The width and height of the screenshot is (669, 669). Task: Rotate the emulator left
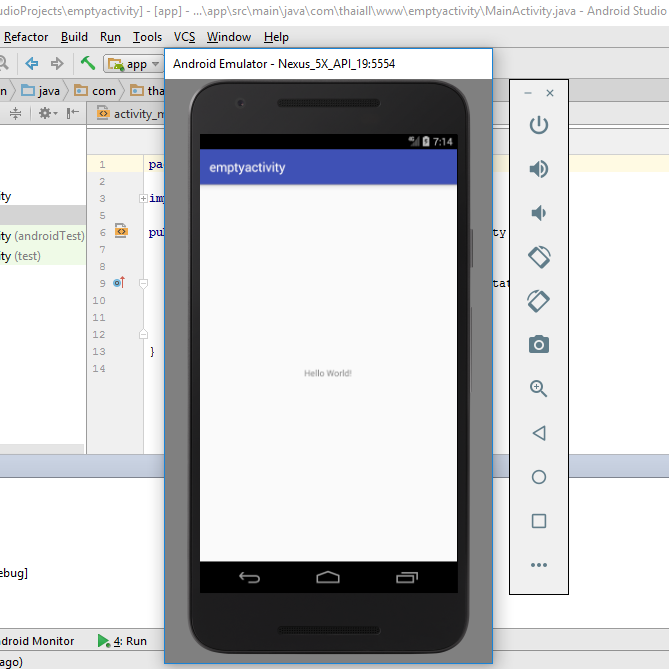point(539,257)
